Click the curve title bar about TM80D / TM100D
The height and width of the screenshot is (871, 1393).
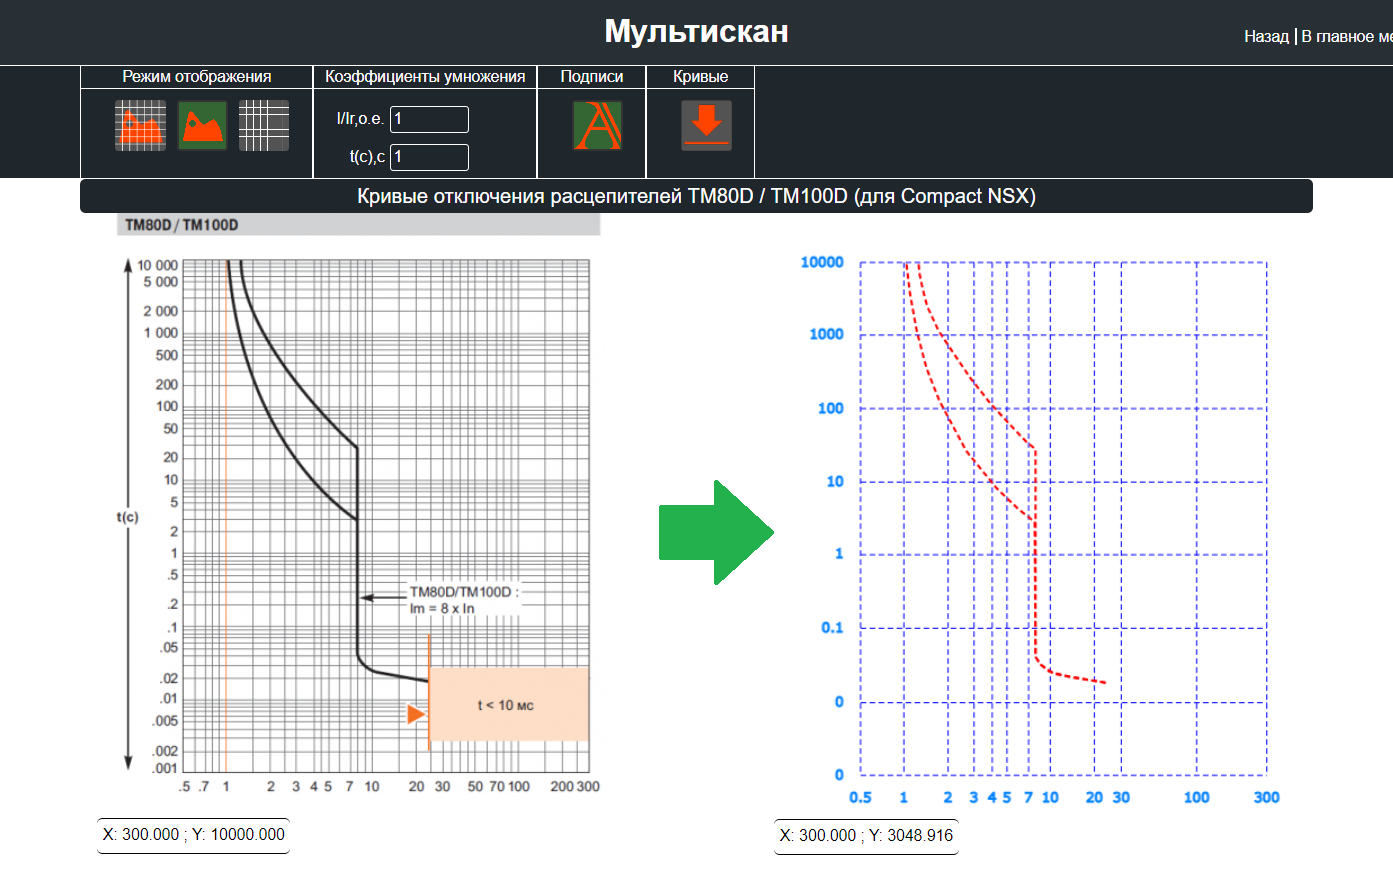696,196
